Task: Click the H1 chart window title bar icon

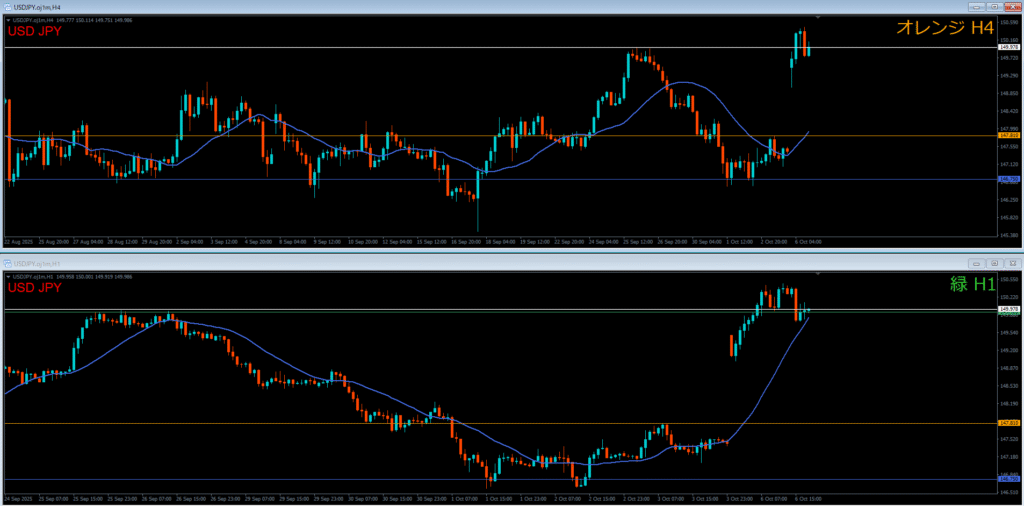Action: tap(7, 263)
